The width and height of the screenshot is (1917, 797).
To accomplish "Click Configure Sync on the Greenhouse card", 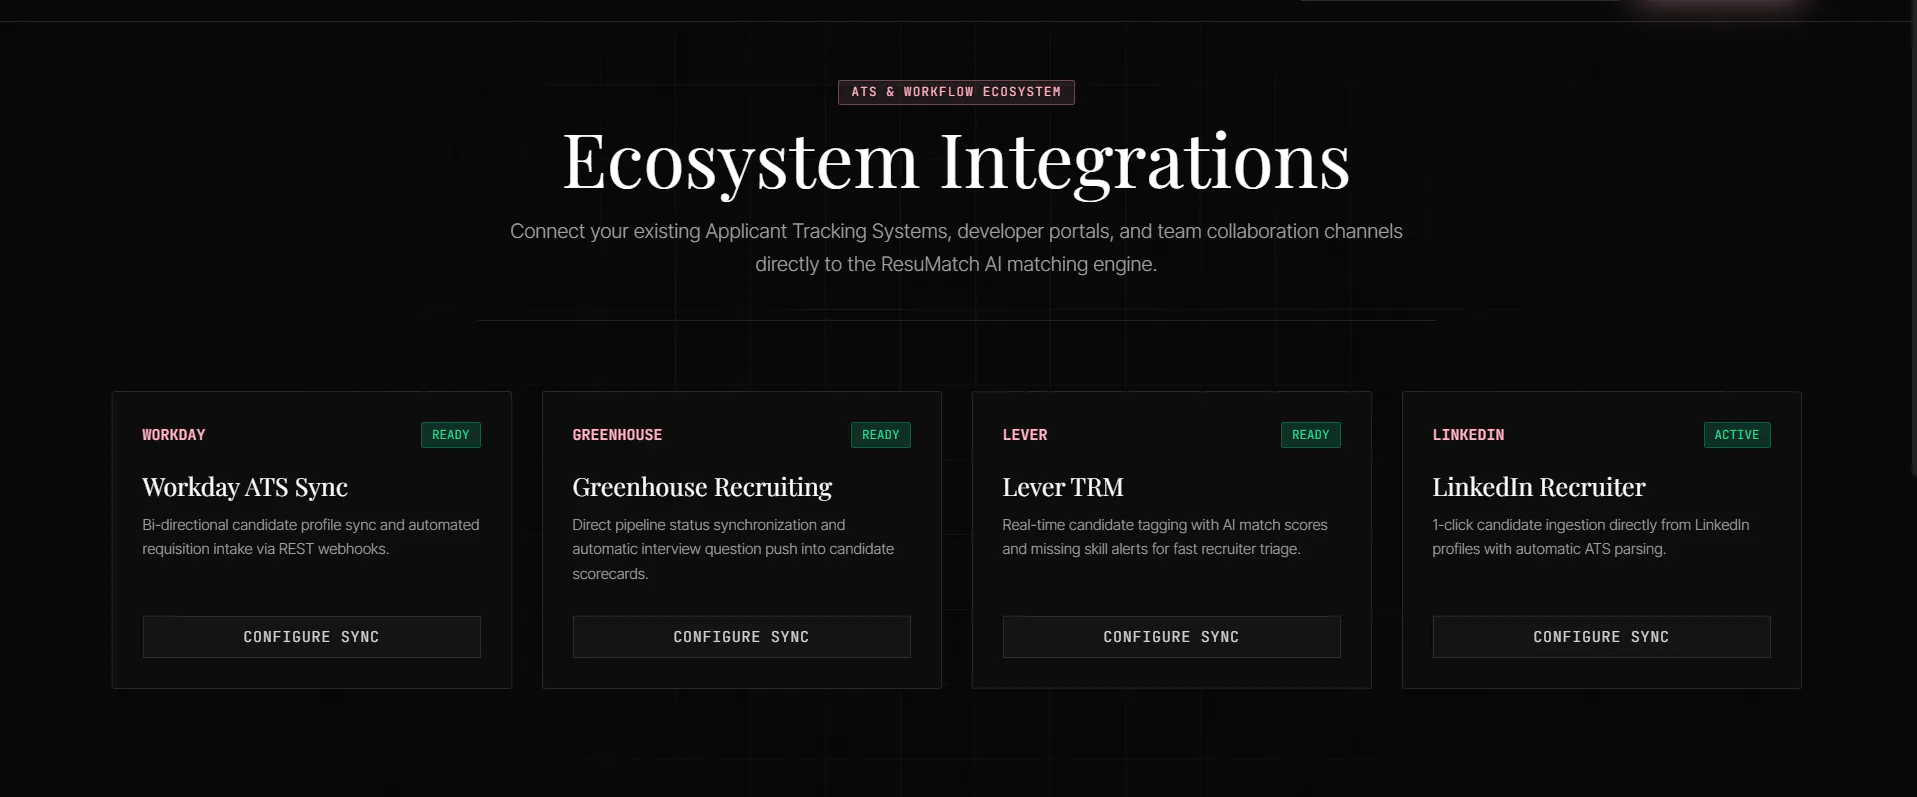I will 741,637.
